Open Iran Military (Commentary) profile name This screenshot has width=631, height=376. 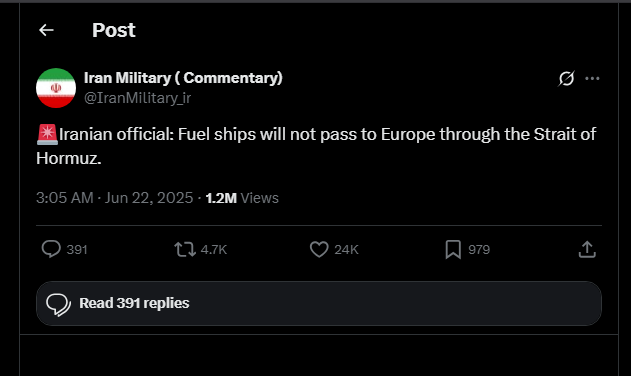[183, 78]
